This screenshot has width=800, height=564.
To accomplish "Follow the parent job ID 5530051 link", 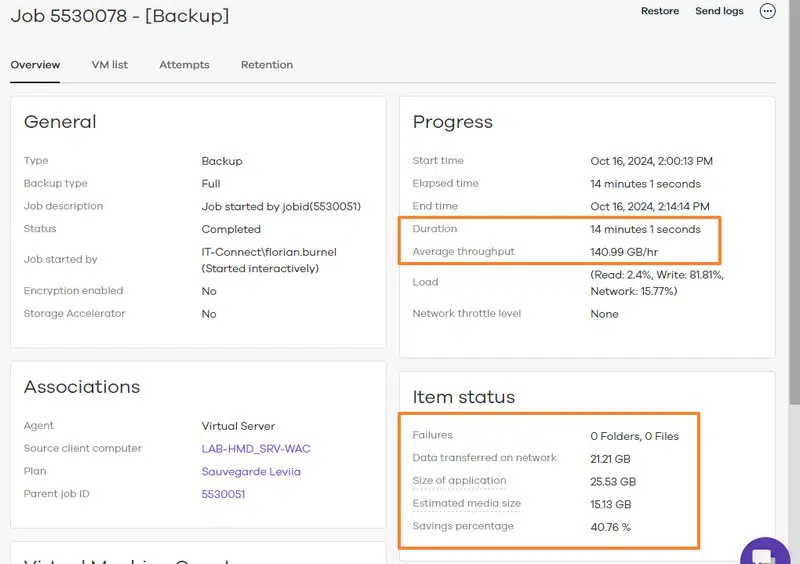I will click(223, 494).
